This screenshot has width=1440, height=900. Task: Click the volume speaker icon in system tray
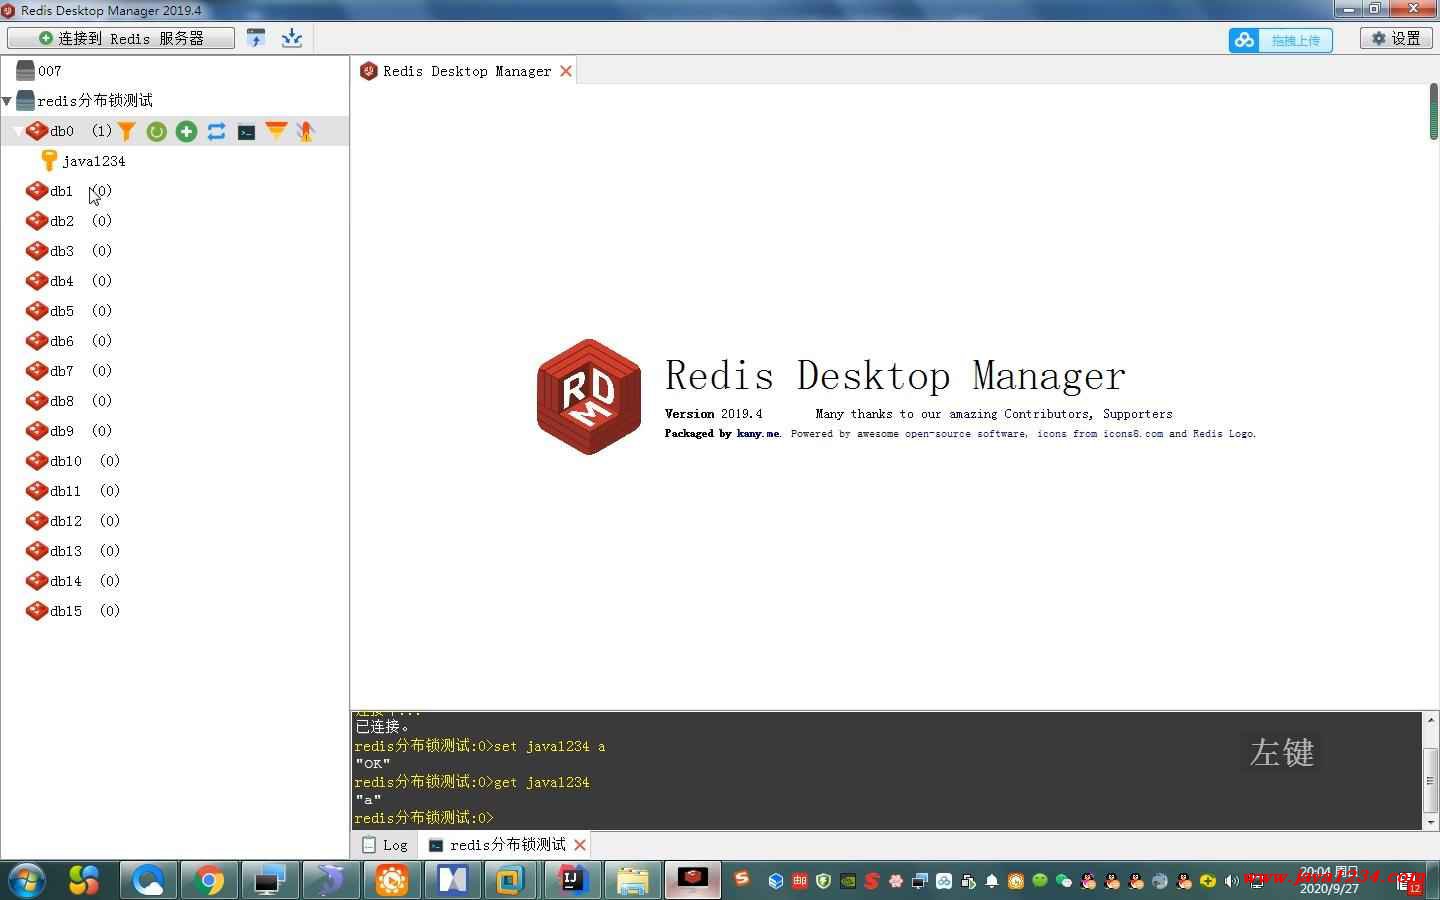[1232, 881]
